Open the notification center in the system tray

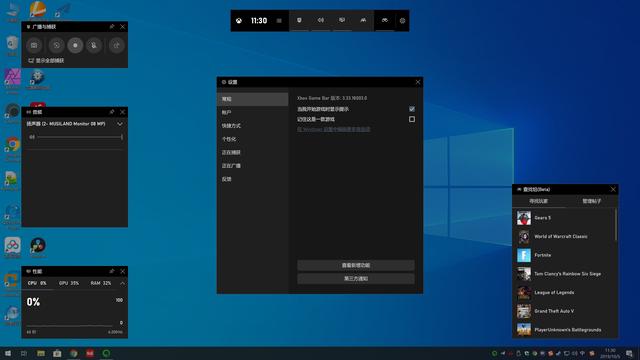[x=629, y=353]
